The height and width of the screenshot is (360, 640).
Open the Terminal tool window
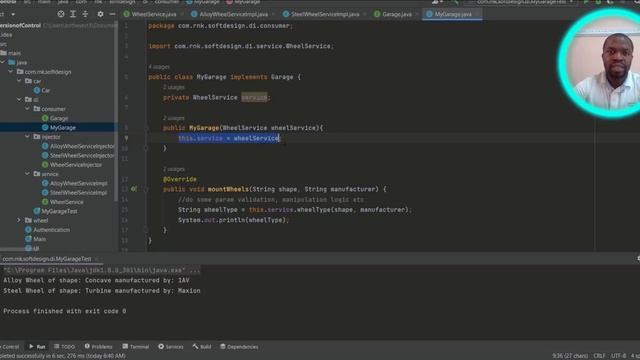[136, 347]
